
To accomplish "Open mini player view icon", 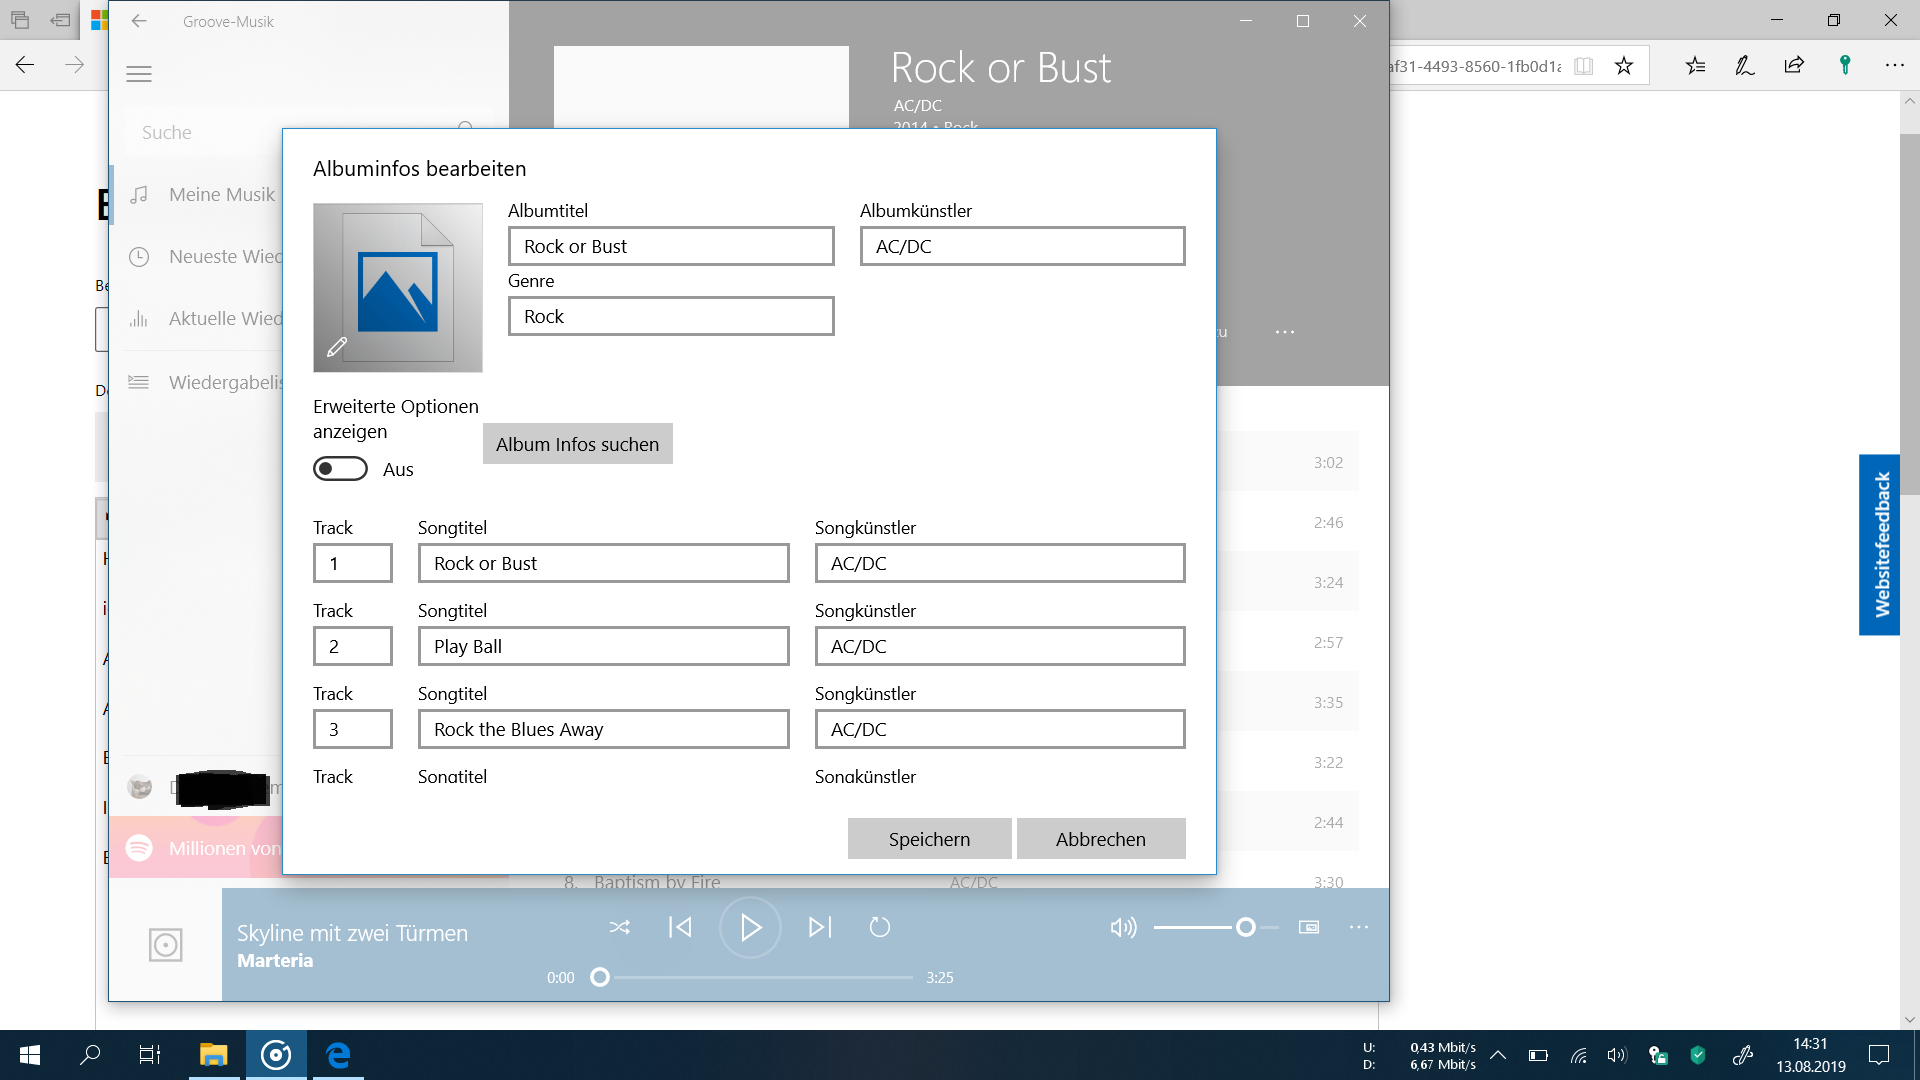I will point(1309,927).
